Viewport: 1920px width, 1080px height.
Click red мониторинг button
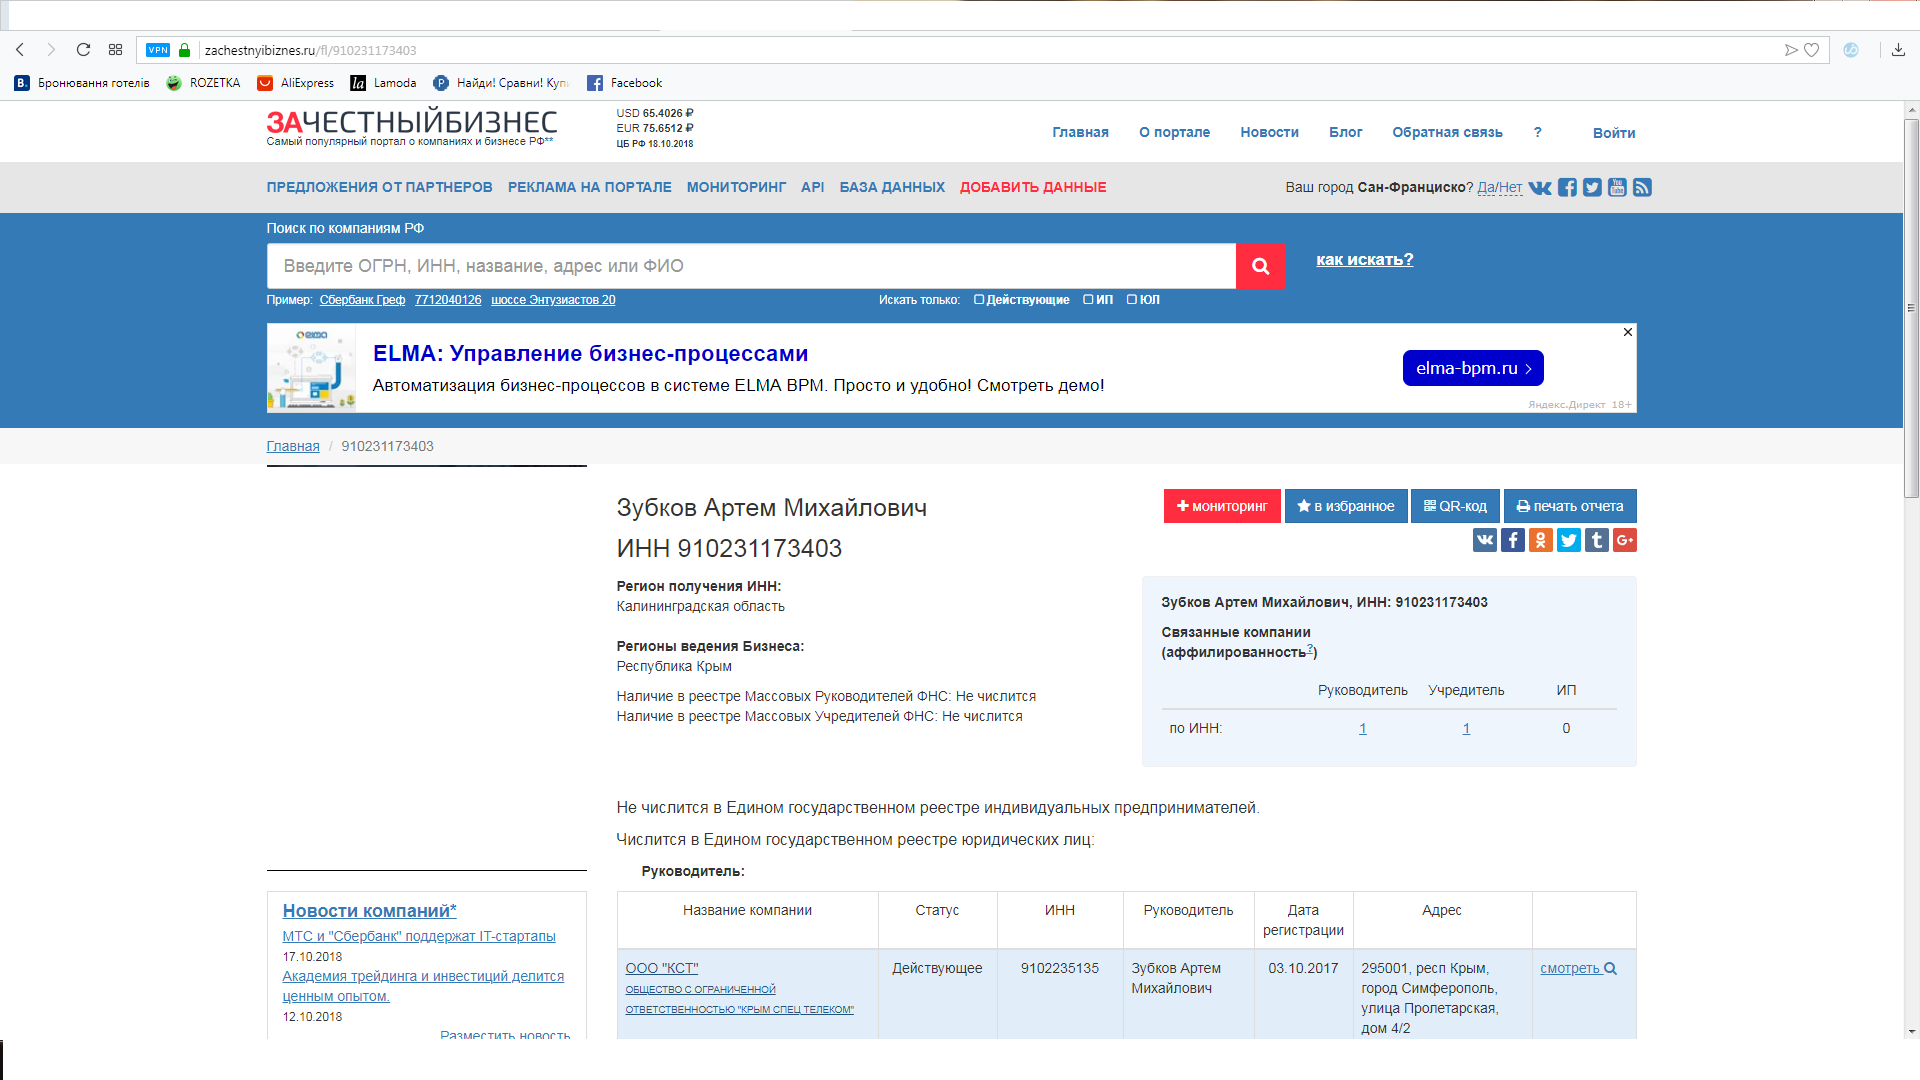(x=1222, y=506)
